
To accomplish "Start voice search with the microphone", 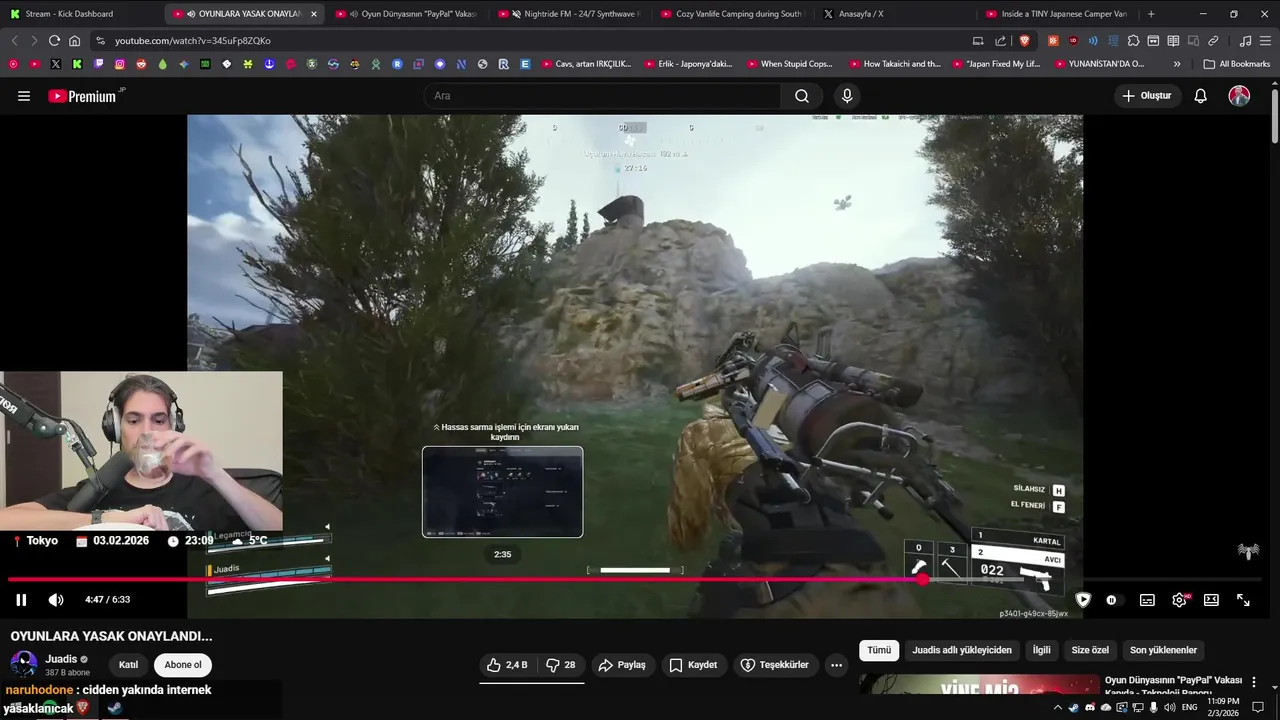I will point(847,96).
